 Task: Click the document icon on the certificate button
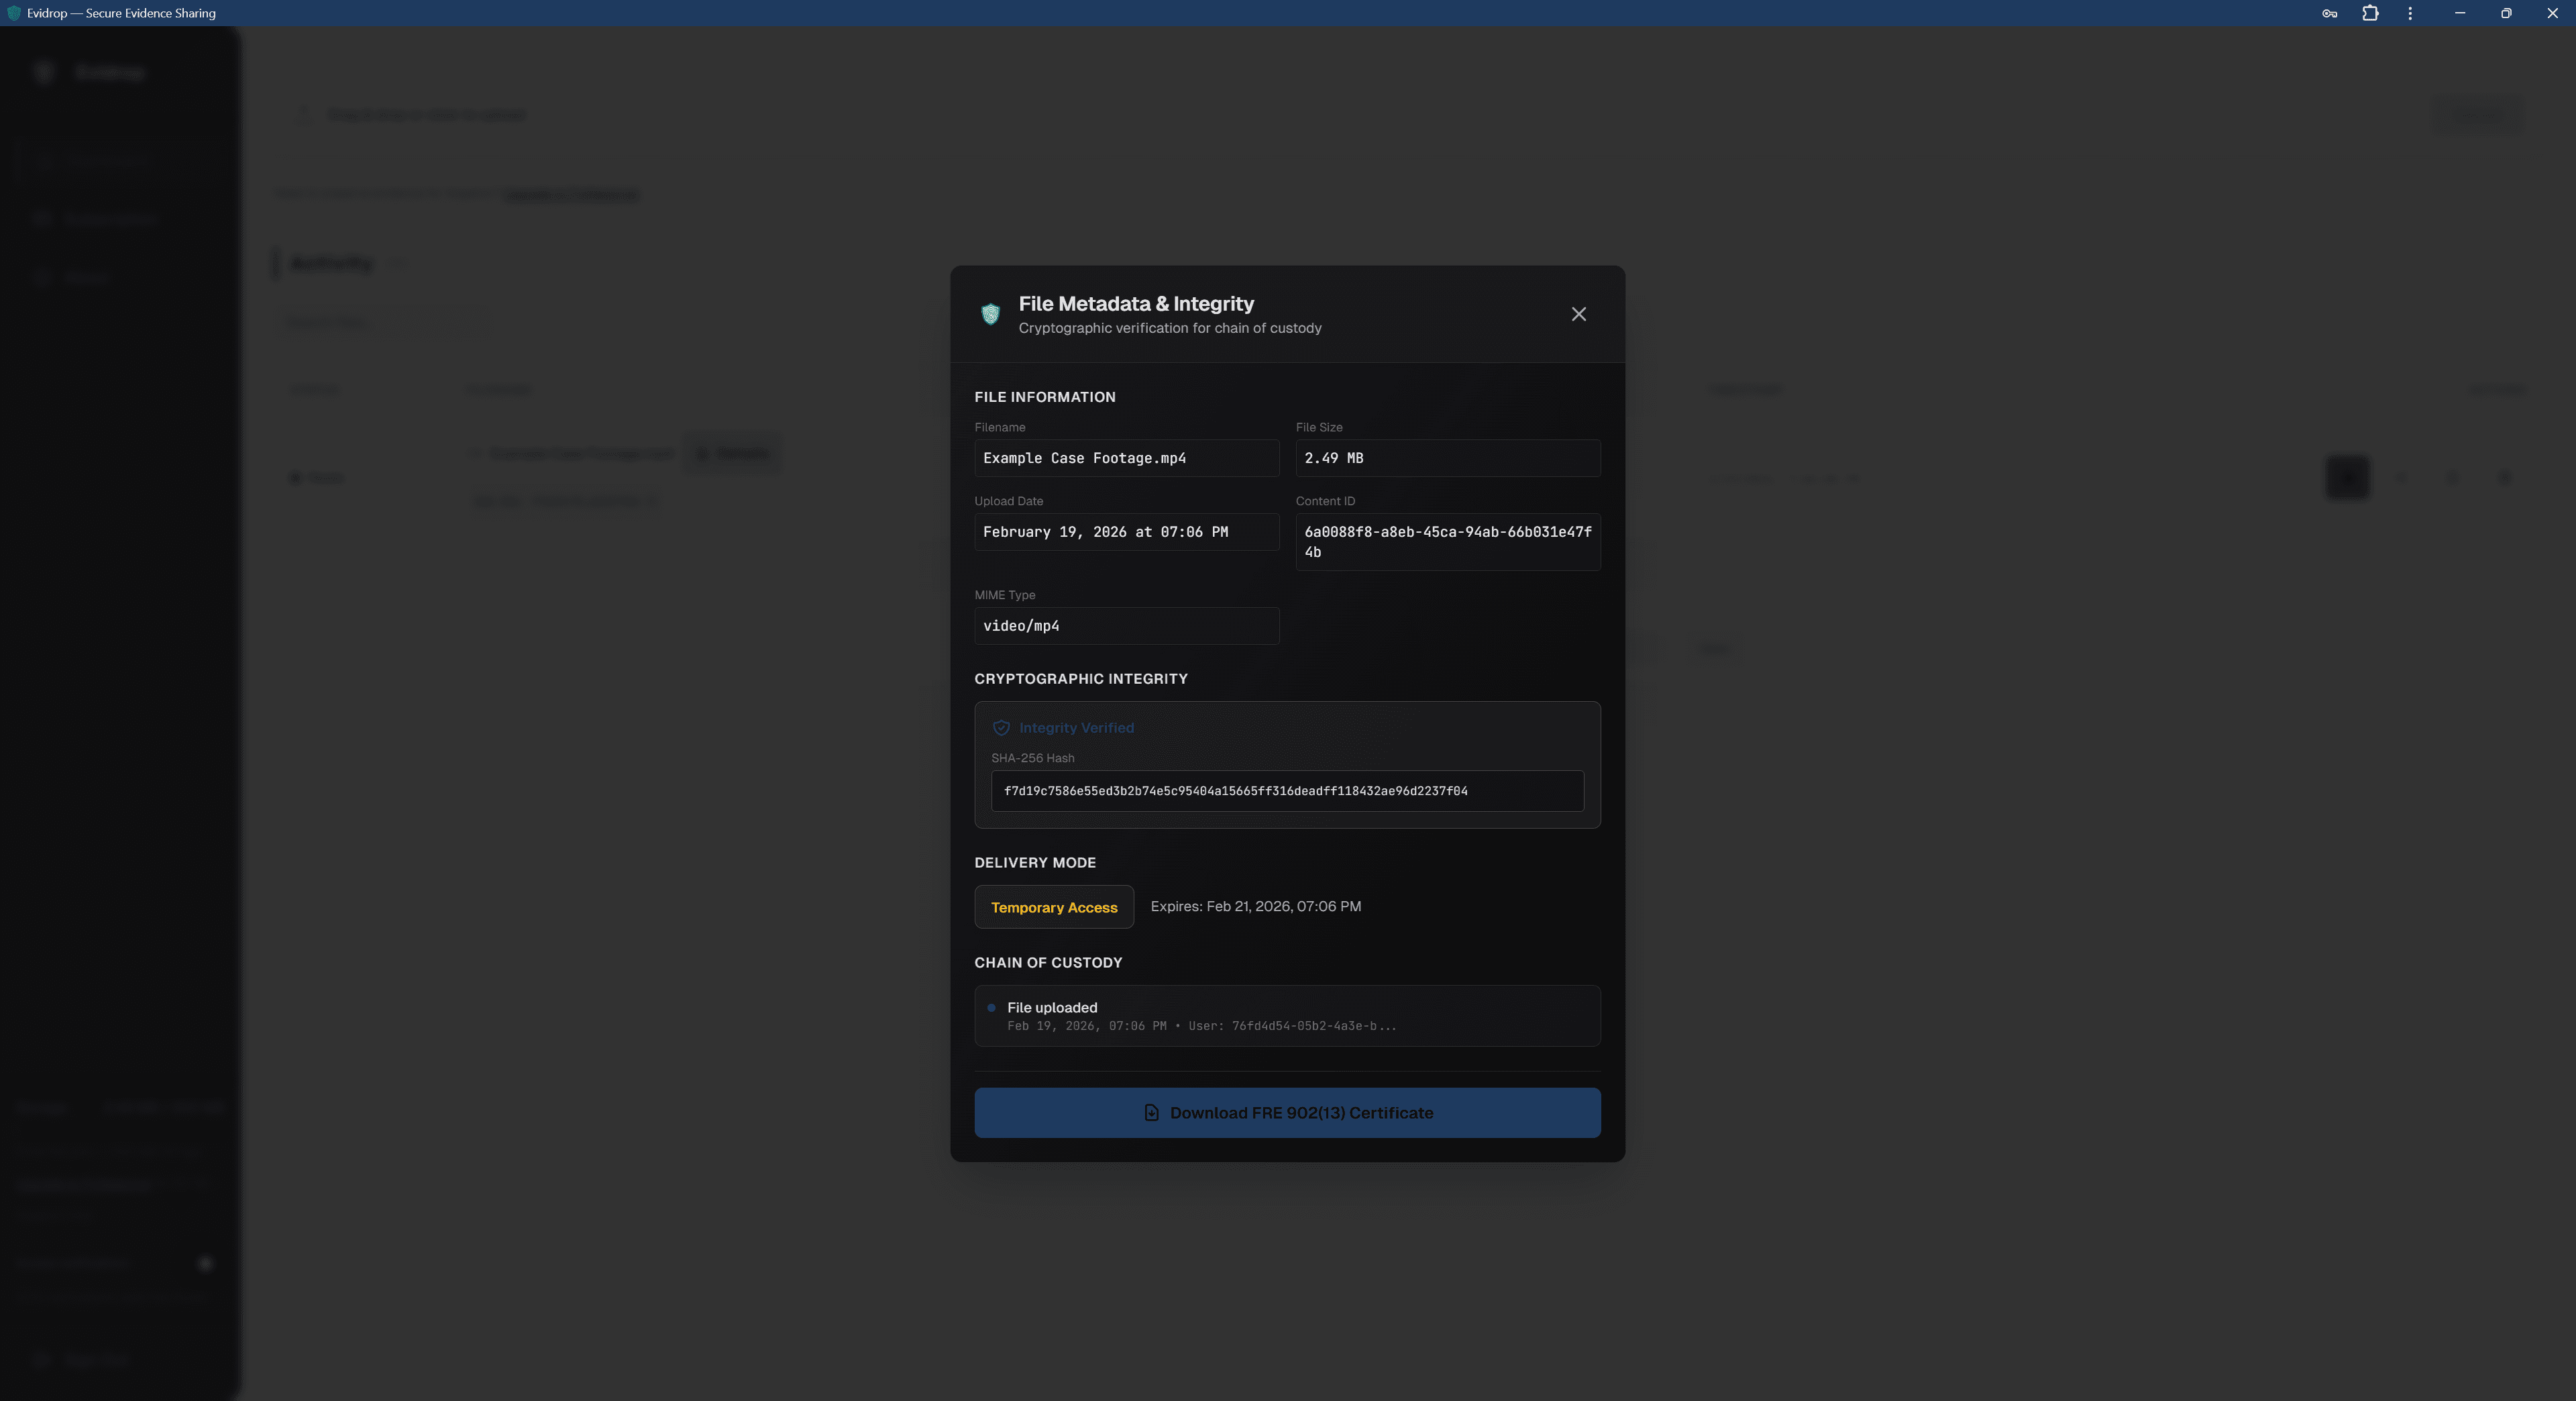pyautogui.click(x=1151, y=1113)
